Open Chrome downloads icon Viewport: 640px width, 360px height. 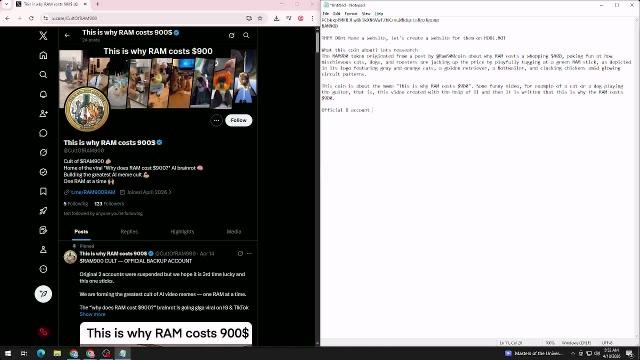(x=276, y=18)
